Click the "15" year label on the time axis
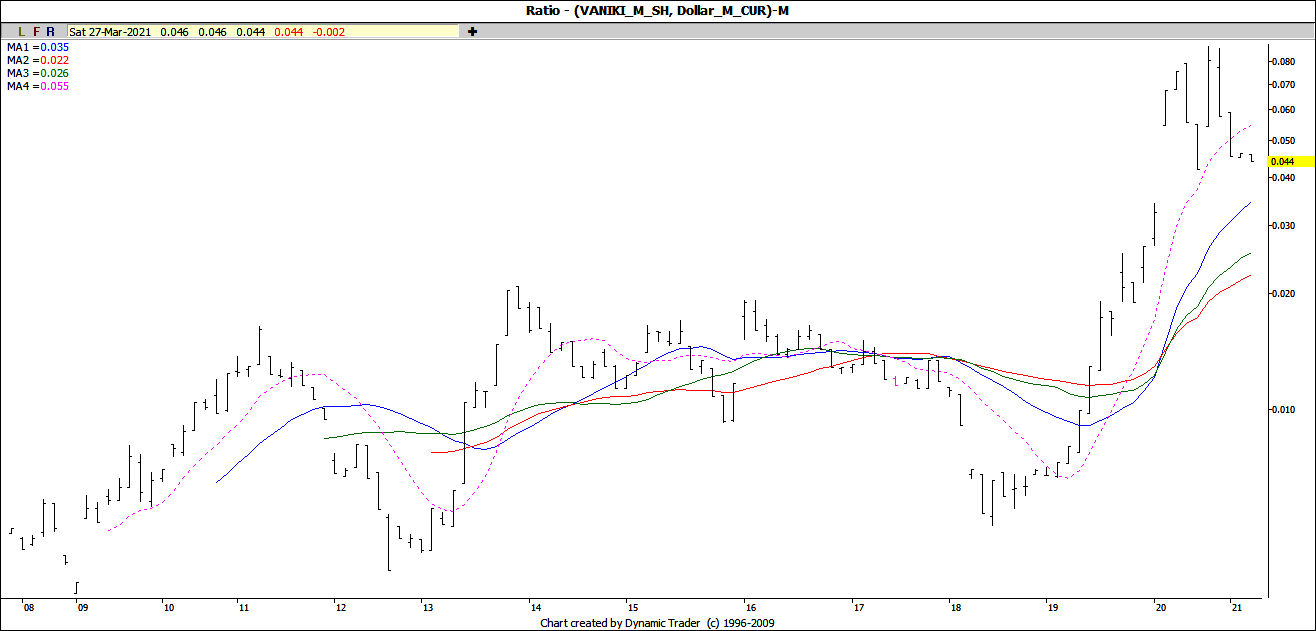This screenshot has height=631, width=1316. (633, 608)
